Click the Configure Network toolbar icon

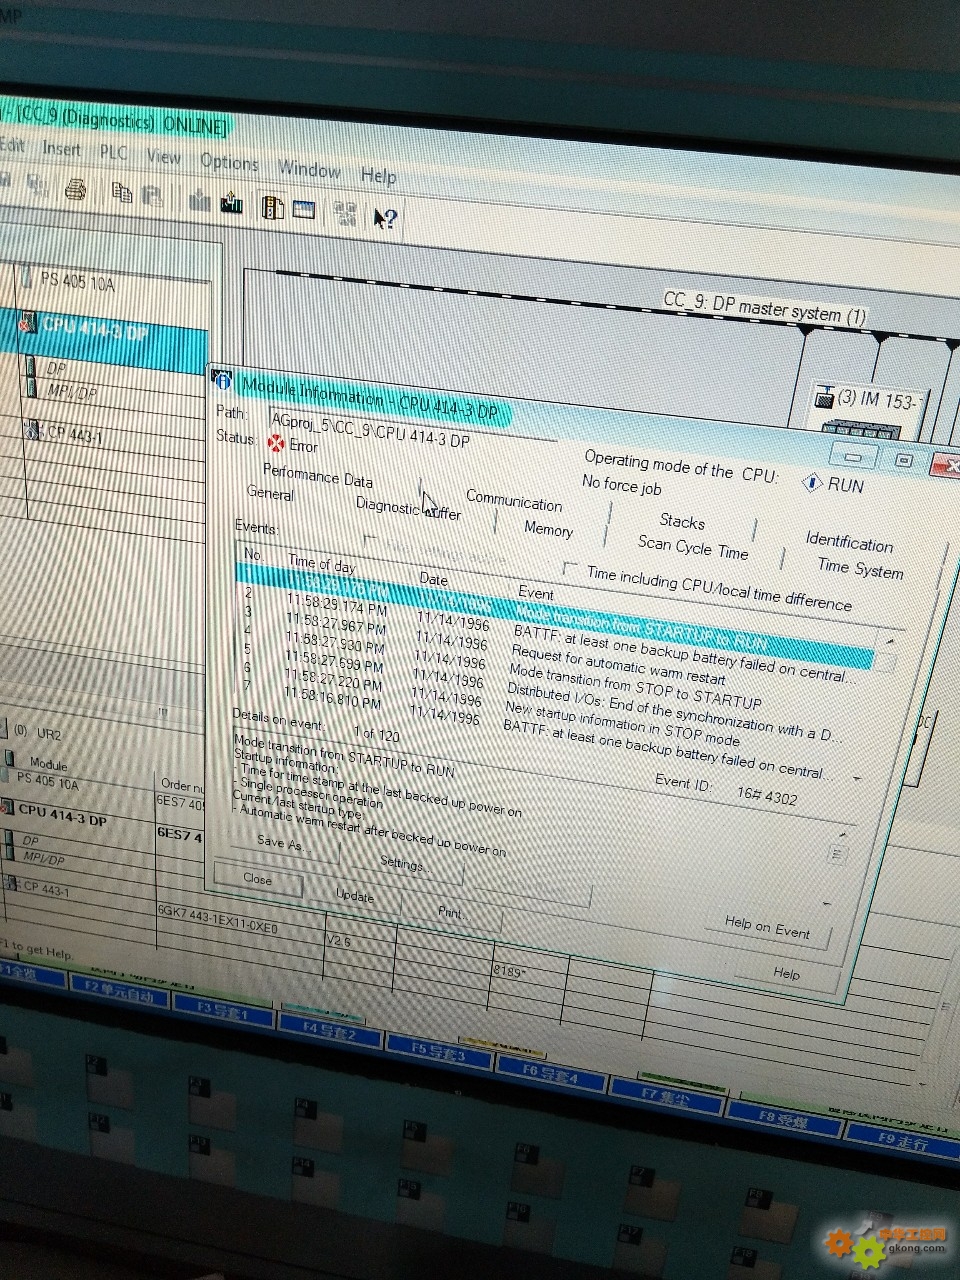point(345,212)
